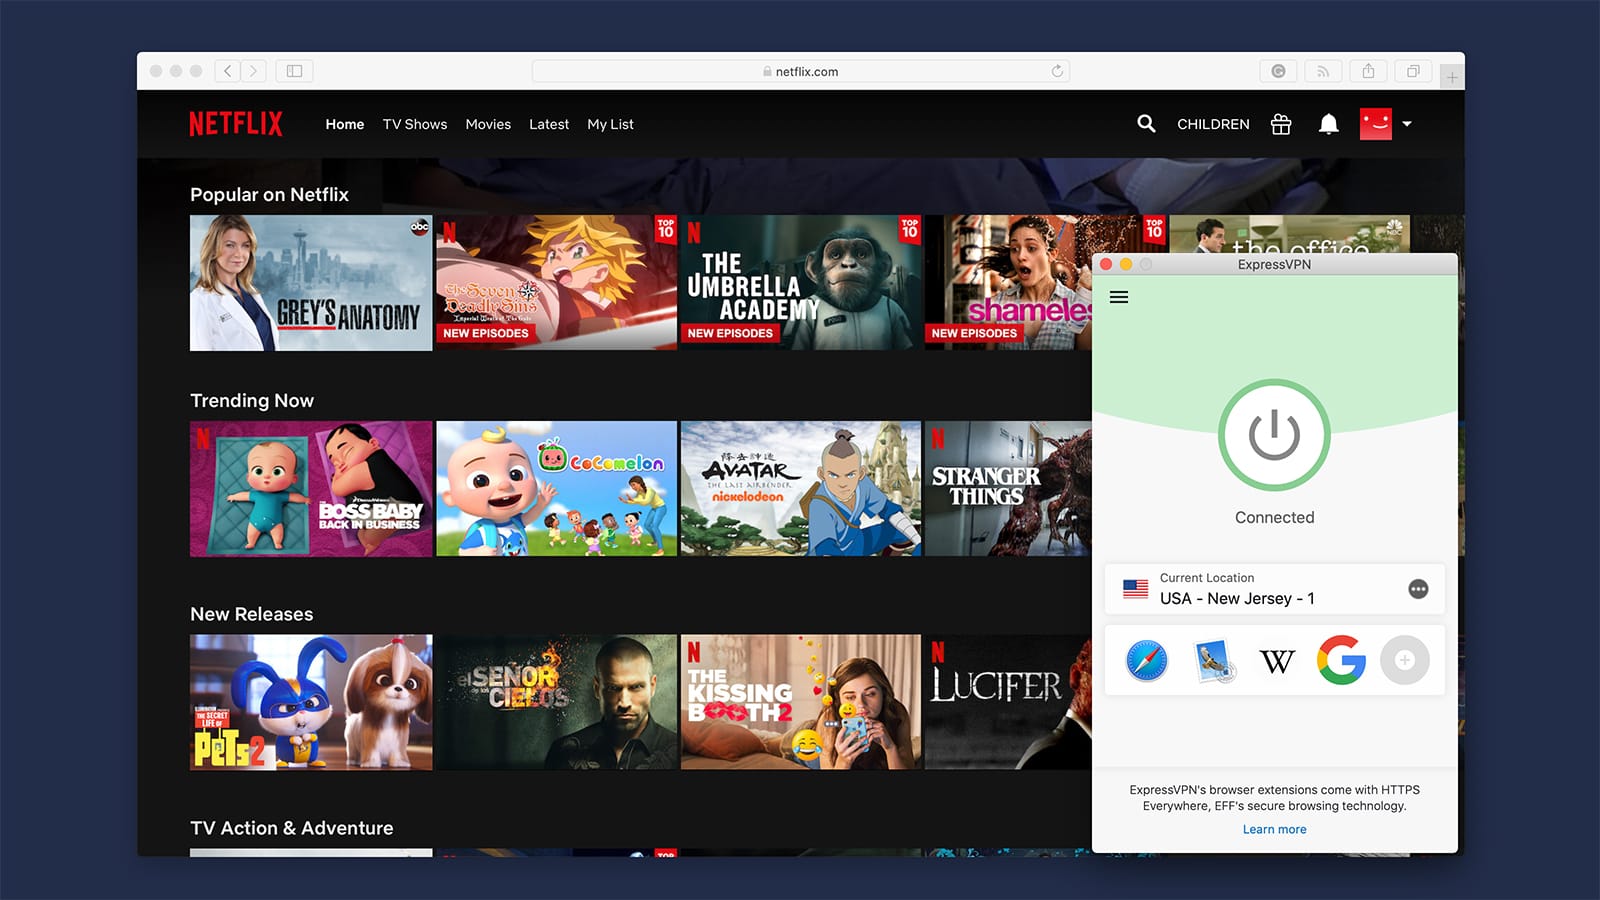
Task: Open My List
Action: point(610,124)
